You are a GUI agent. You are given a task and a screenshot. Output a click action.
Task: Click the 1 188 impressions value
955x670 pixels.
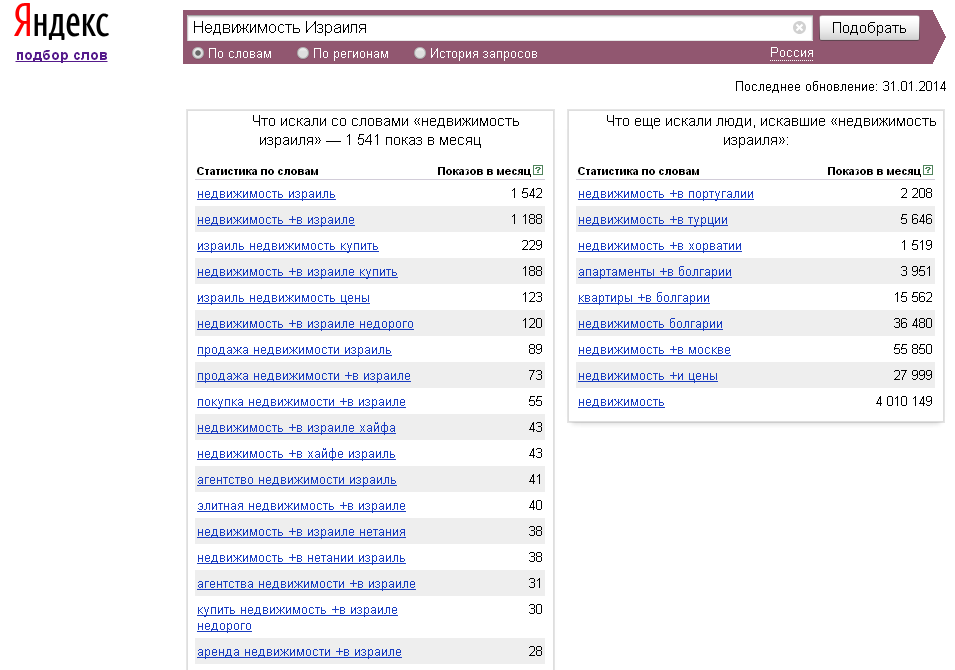tap(527, 219)
